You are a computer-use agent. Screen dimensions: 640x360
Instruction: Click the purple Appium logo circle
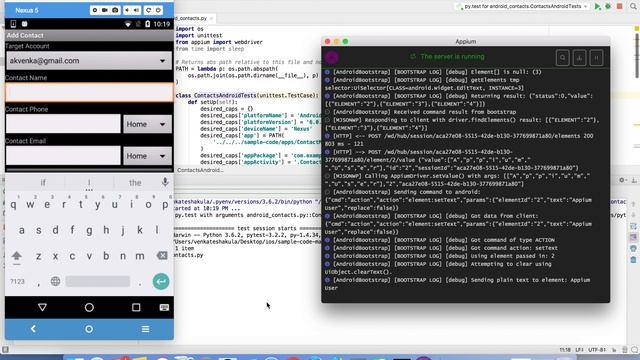click(x=332, y=57)
